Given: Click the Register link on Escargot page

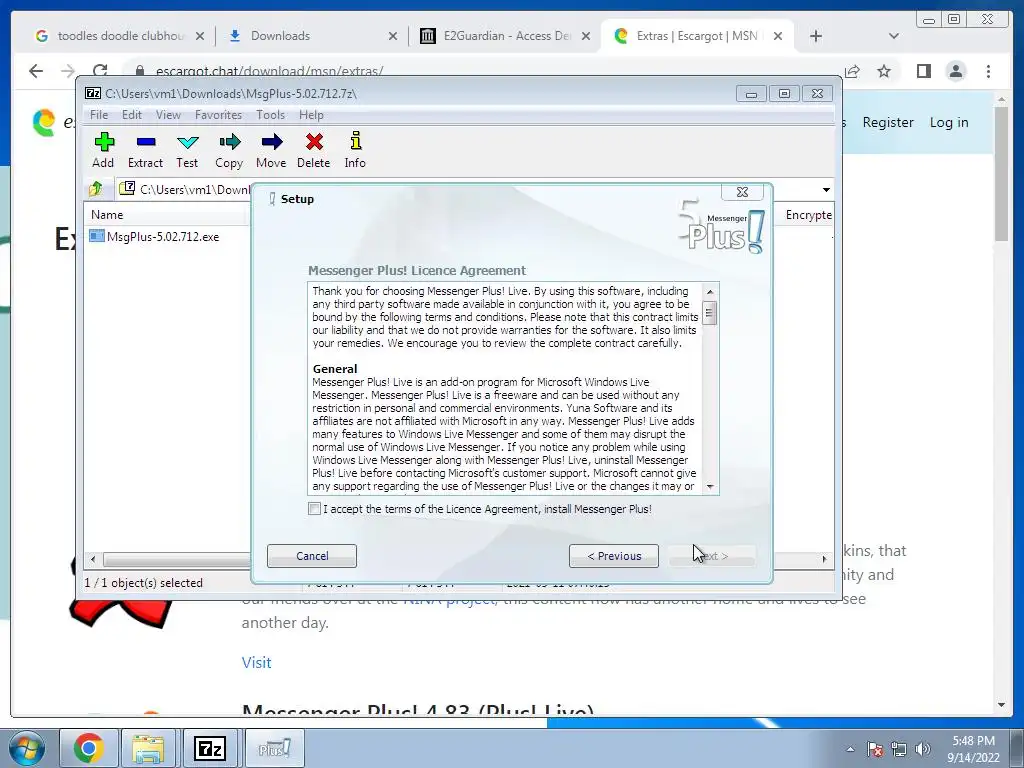Looking at the screenshot, I should [888, 122].
